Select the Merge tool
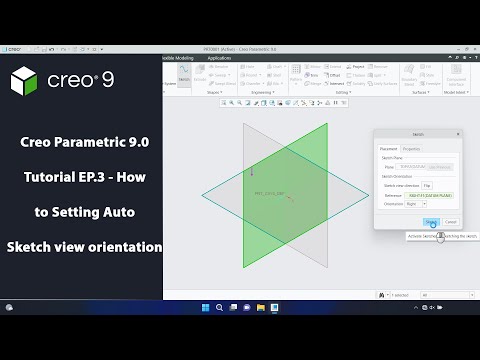This screenshot has height=360, width=480. tap(313, 84)
